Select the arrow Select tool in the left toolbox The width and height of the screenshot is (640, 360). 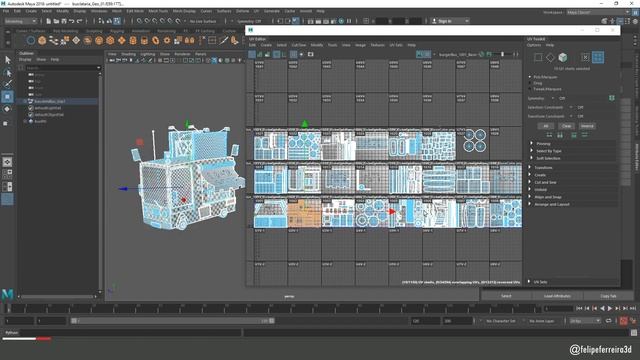pos(7,60)
